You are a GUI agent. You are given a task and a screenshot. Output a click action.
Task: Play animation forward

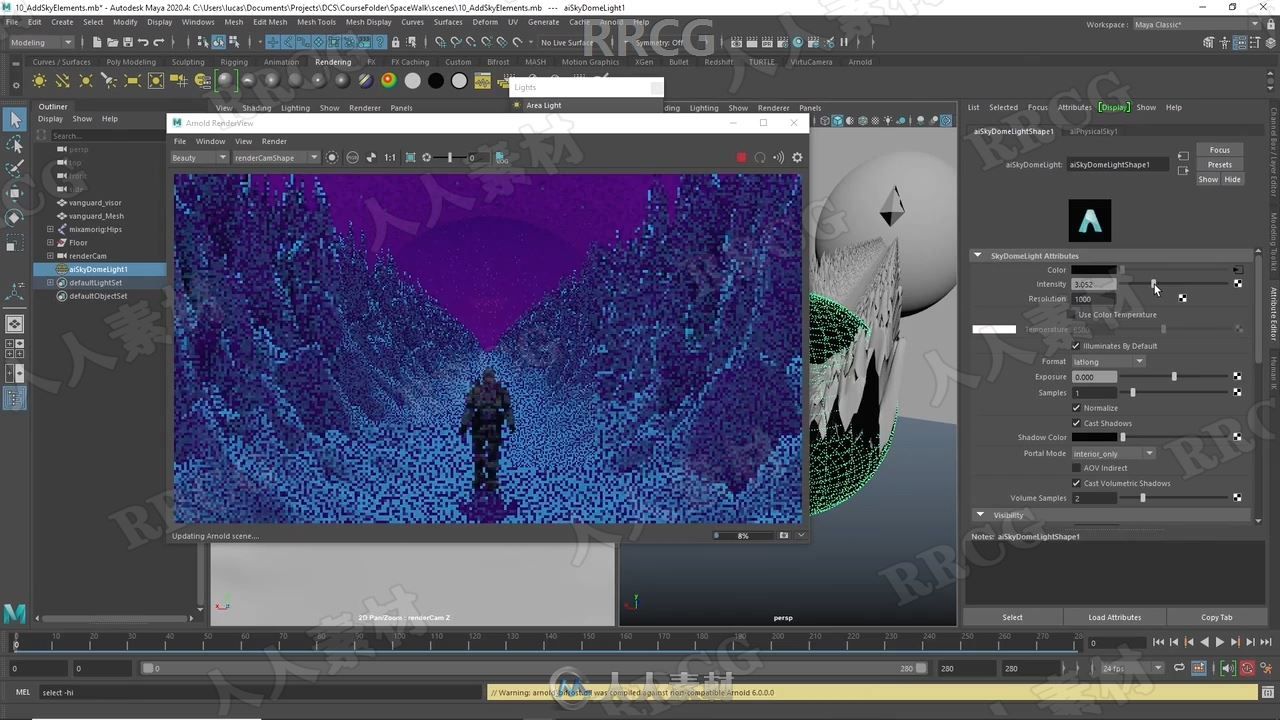(x=1219, y=643)
